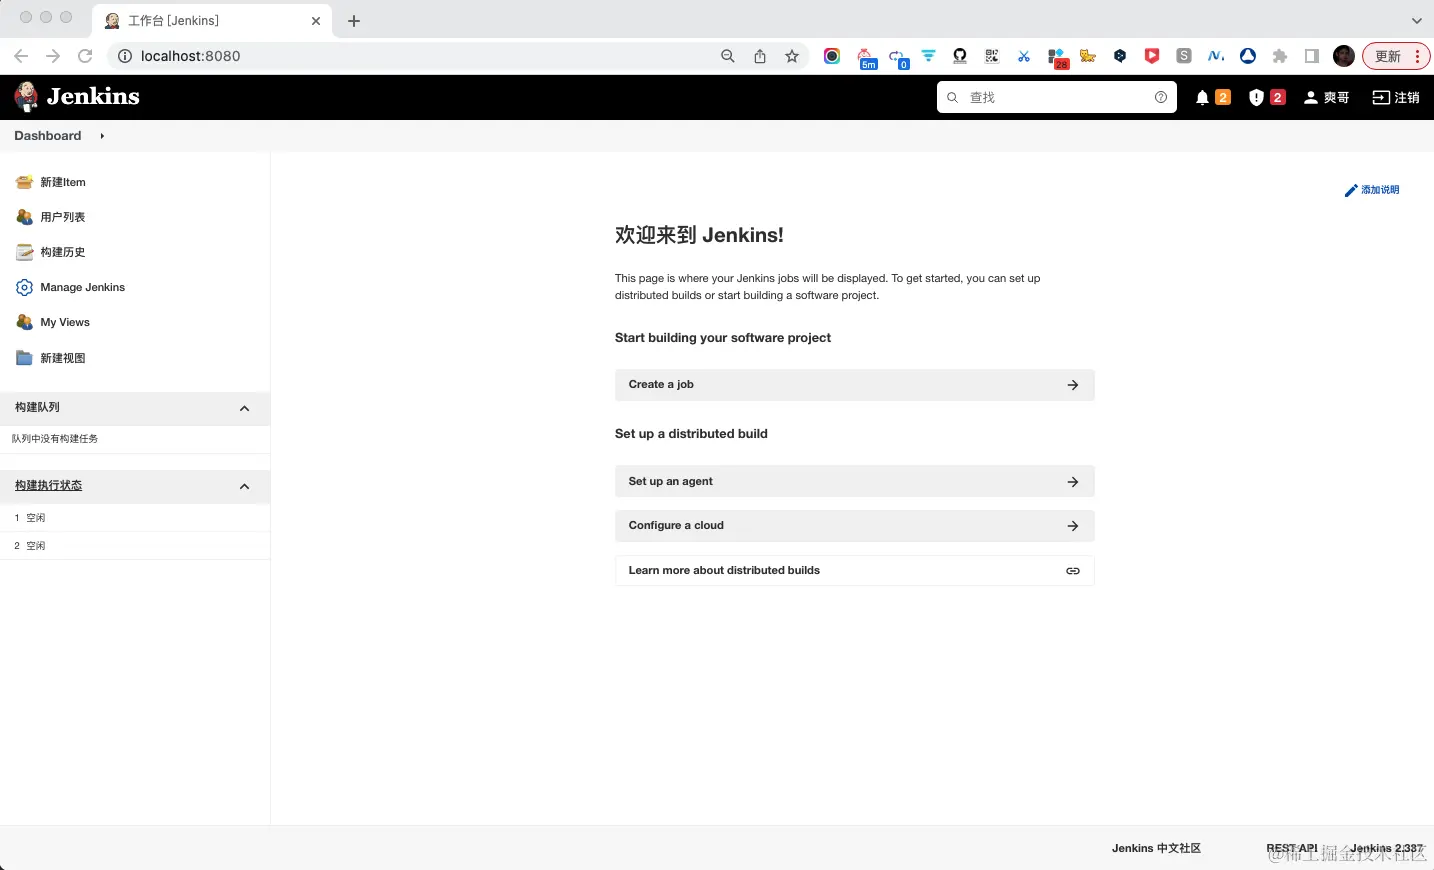1434x870 pixels.
Task: Open Learn more about distributed builds
Action: (x=855, y=571)
